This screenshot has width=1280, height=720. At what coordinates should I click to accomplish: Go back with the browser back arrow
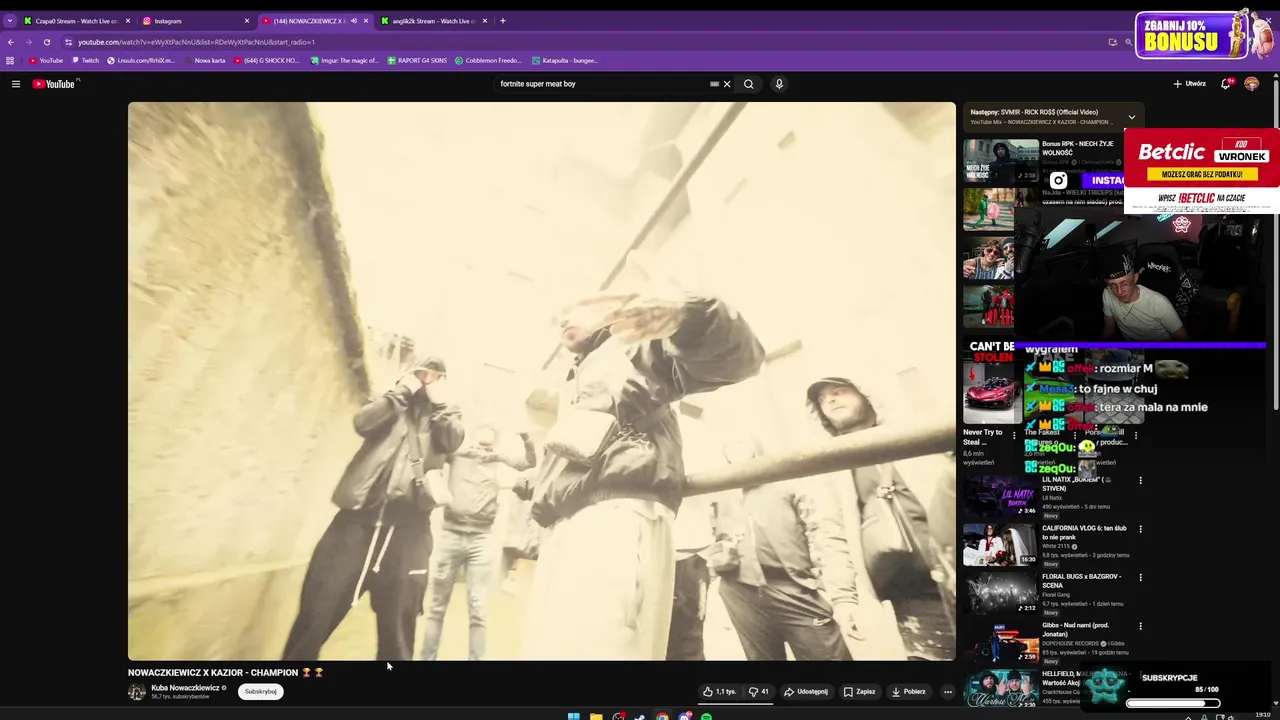pos(11,42)
